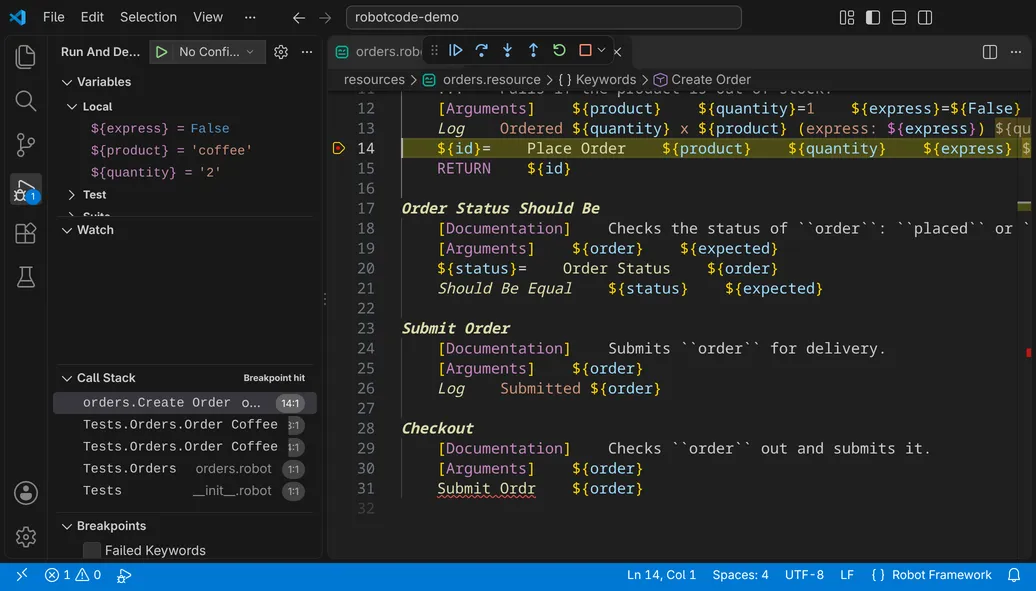
Task: Open the Testing beaker view
Action: (25, 278)
